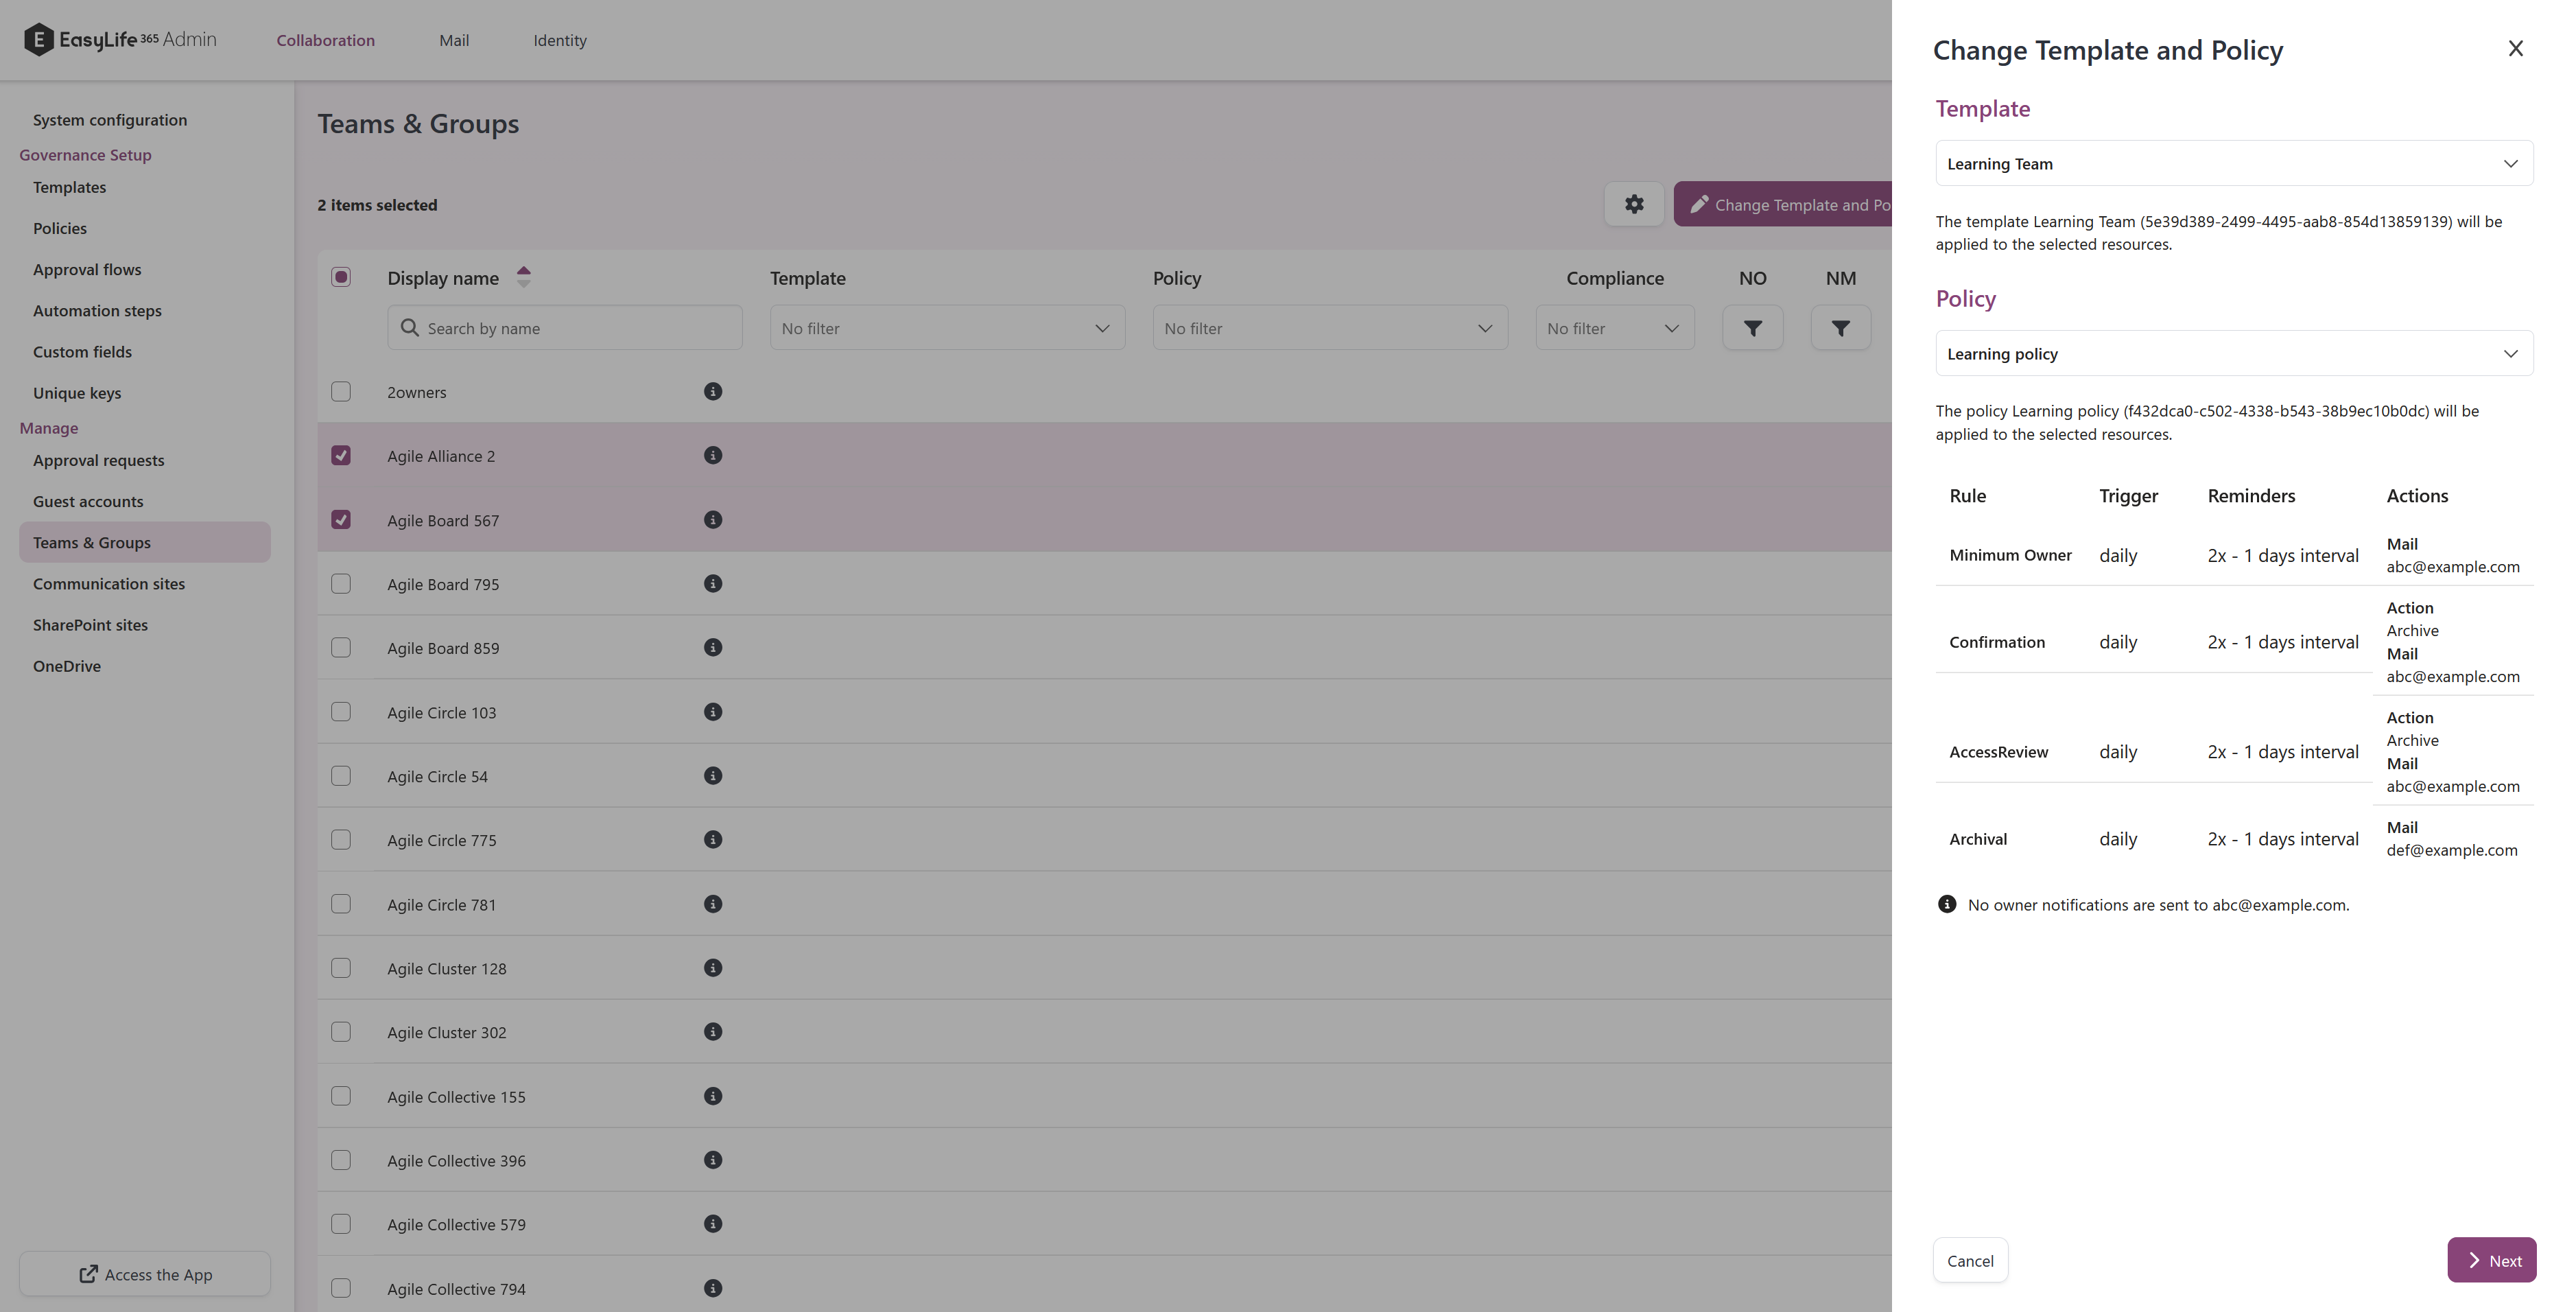Toggle the Display name sort arrow
This screenshot has height=1312, width=2576.
click(523, 277)
